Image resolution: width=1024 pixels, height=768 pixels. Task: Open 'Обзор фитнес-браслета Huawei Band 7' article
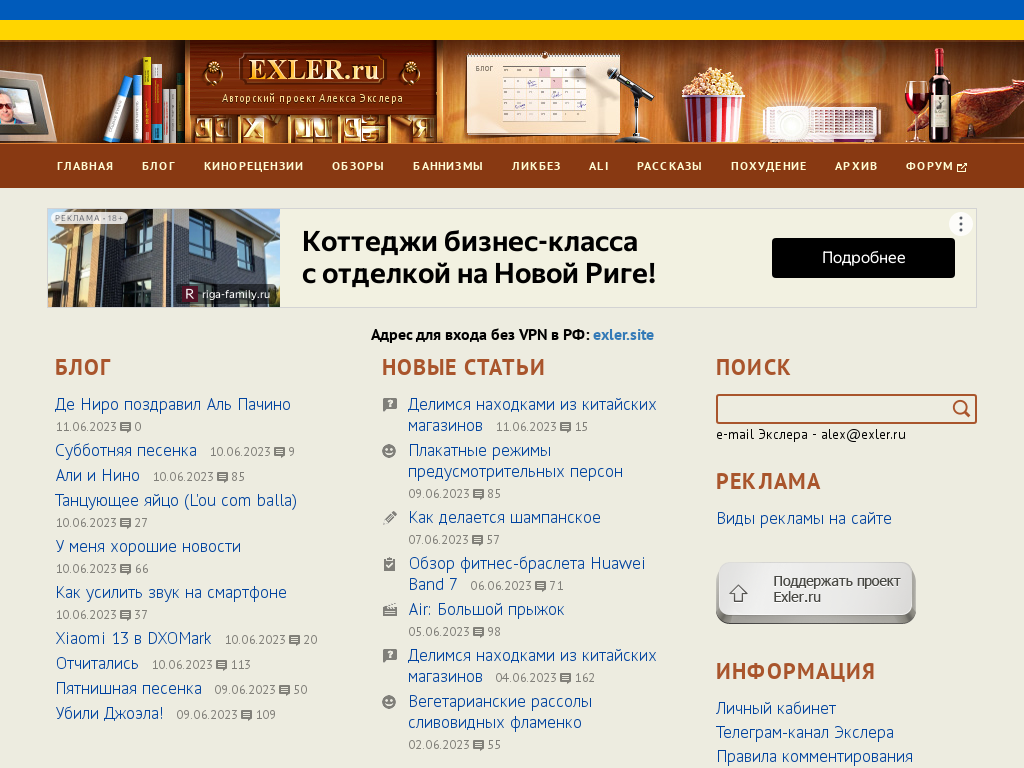[x=526, y=574]
